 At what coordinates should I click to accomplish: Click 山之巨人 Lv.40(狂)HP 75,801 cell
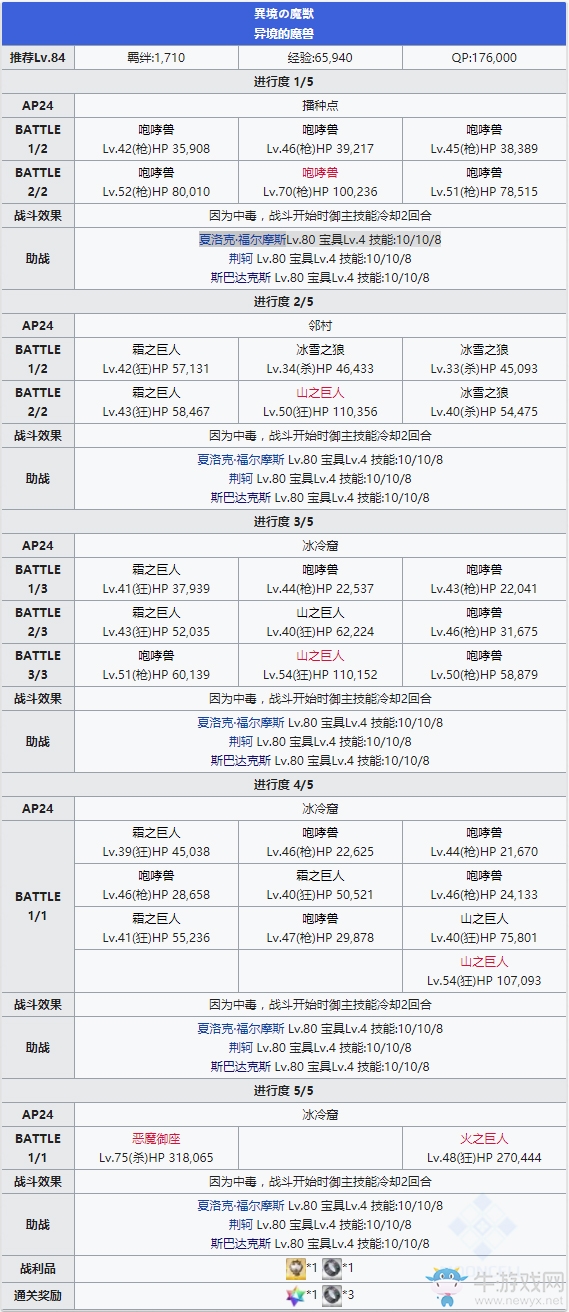[x=484, y=928]
